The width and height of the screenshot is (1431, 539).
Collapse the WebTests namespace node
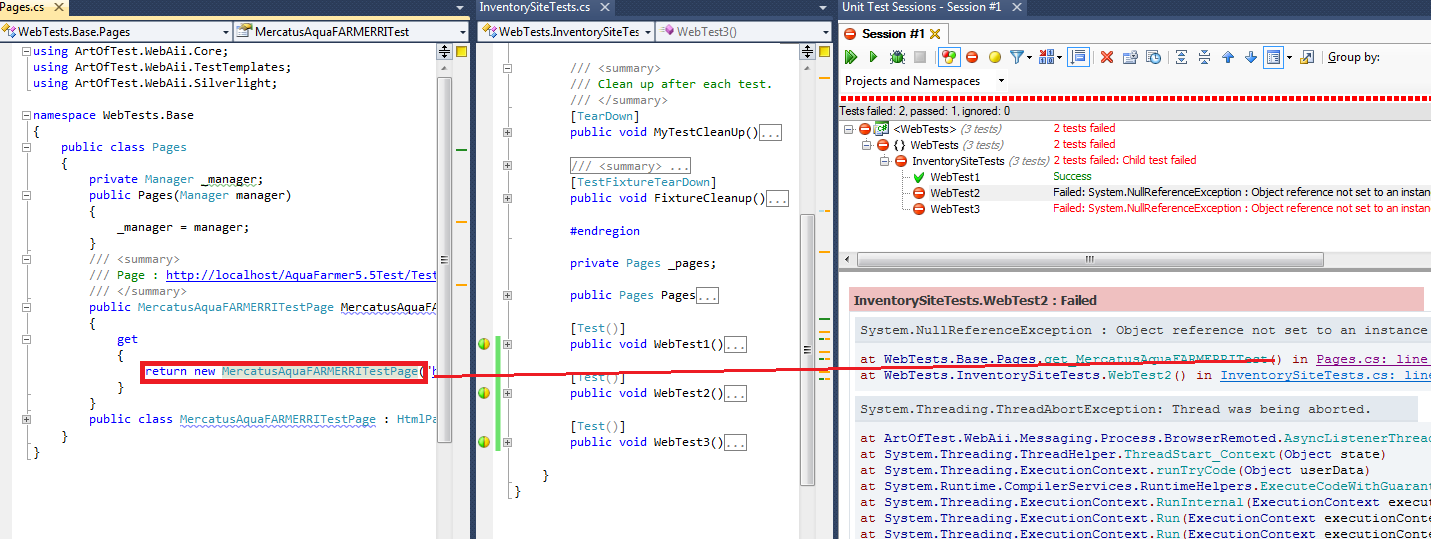[x=868, y=145]
